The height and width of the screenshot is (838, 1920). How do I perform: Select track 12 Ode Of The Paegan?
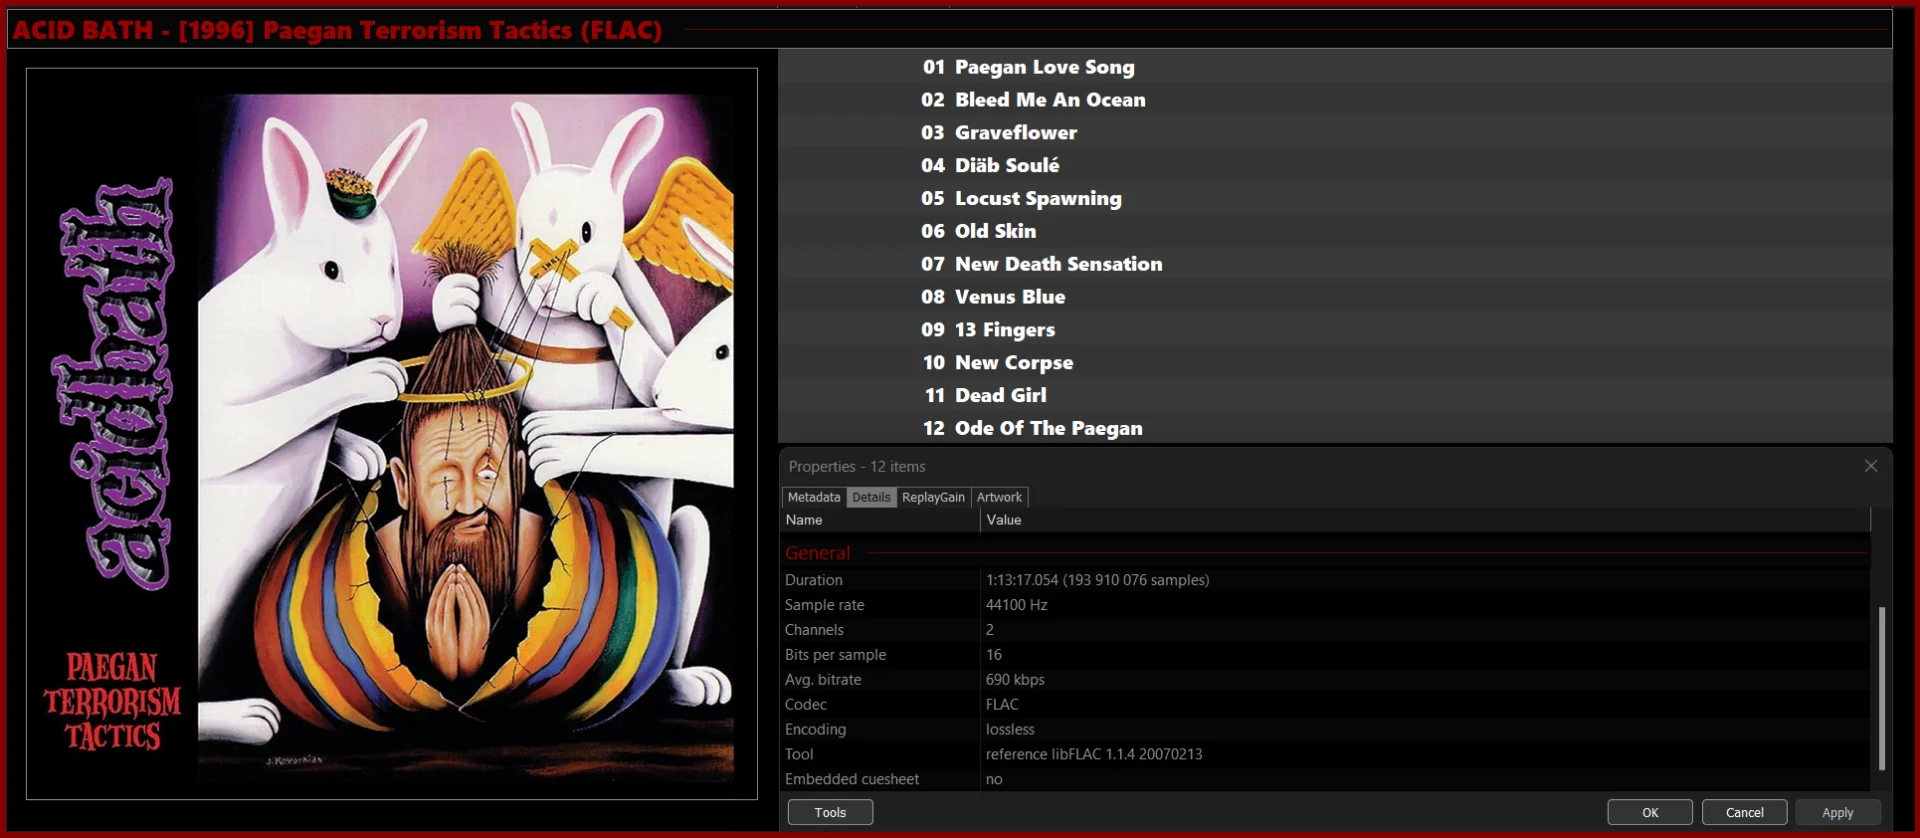[1335, 428]
